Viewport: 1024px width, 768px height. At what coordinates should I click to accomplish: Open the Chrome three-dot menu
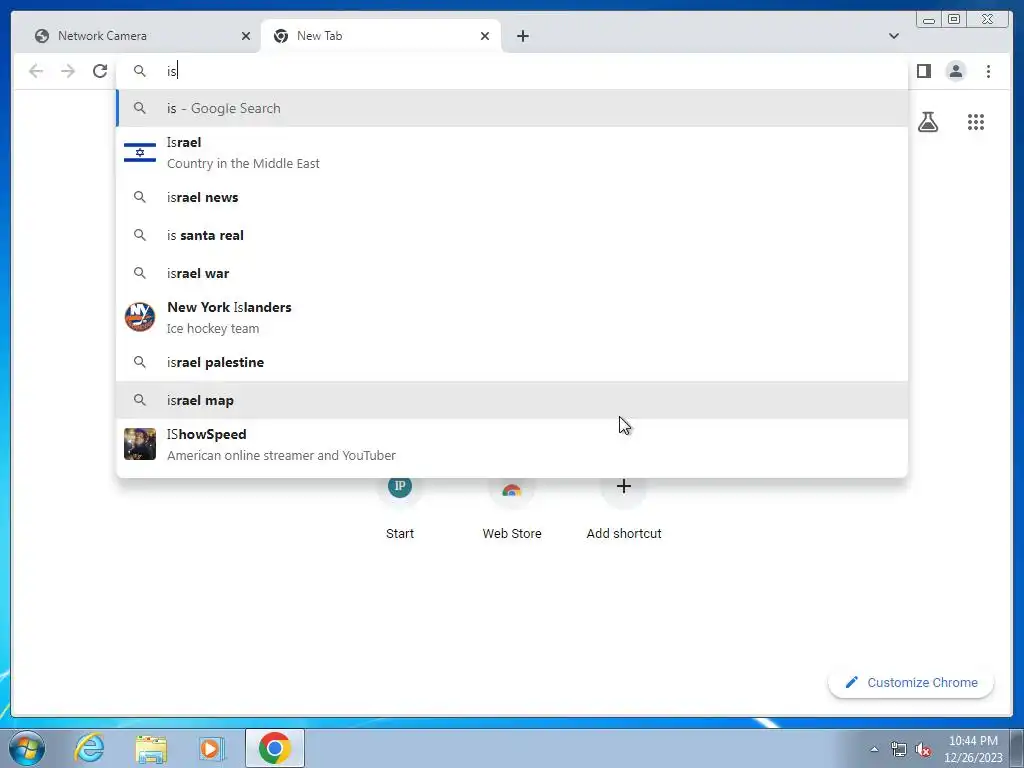[x=988, y=71]
